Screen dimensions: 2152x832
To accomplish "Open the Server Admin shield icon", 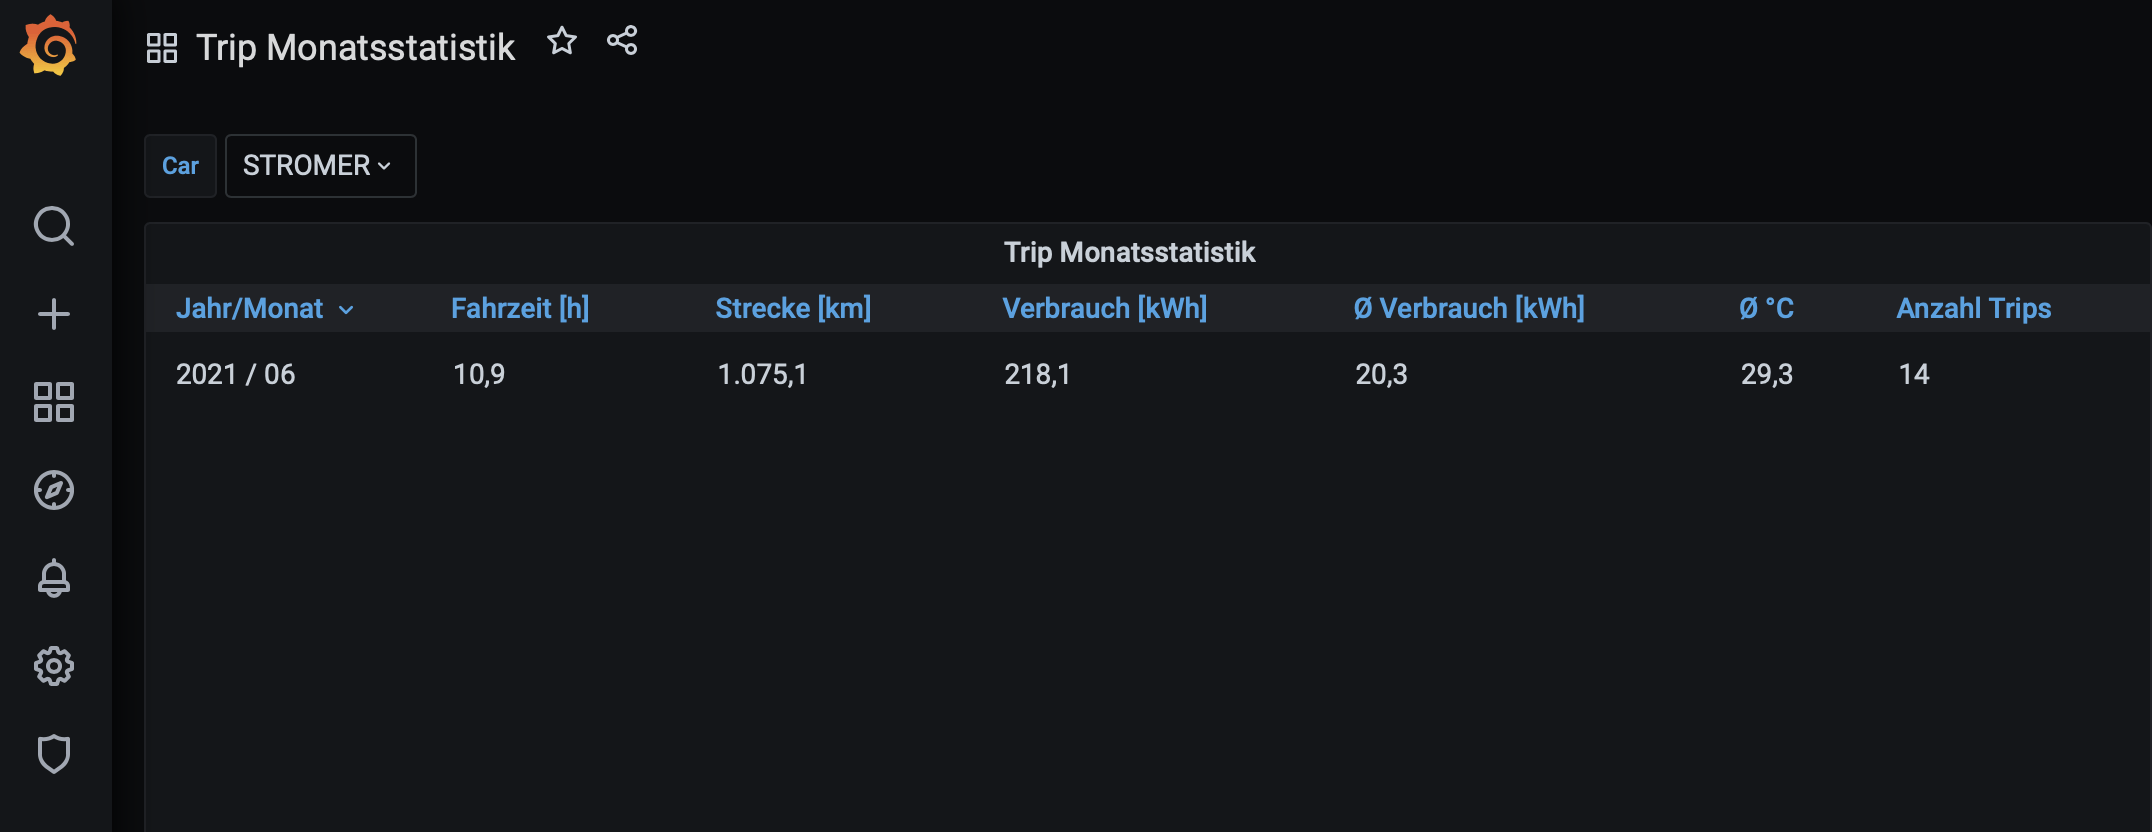I will tap(54, 754).
